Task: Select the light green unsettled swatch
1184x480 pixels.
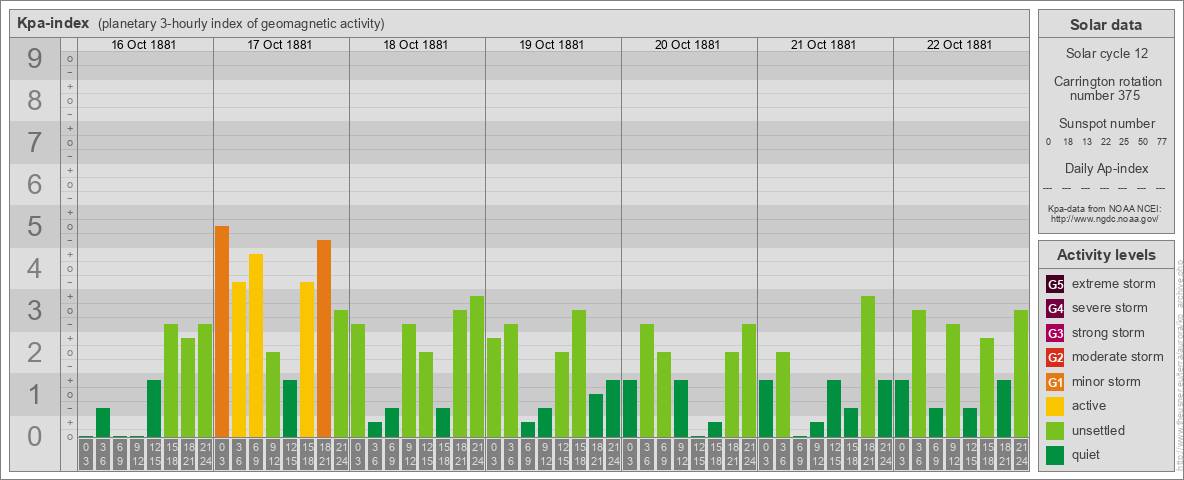Action: (1055, 431)
